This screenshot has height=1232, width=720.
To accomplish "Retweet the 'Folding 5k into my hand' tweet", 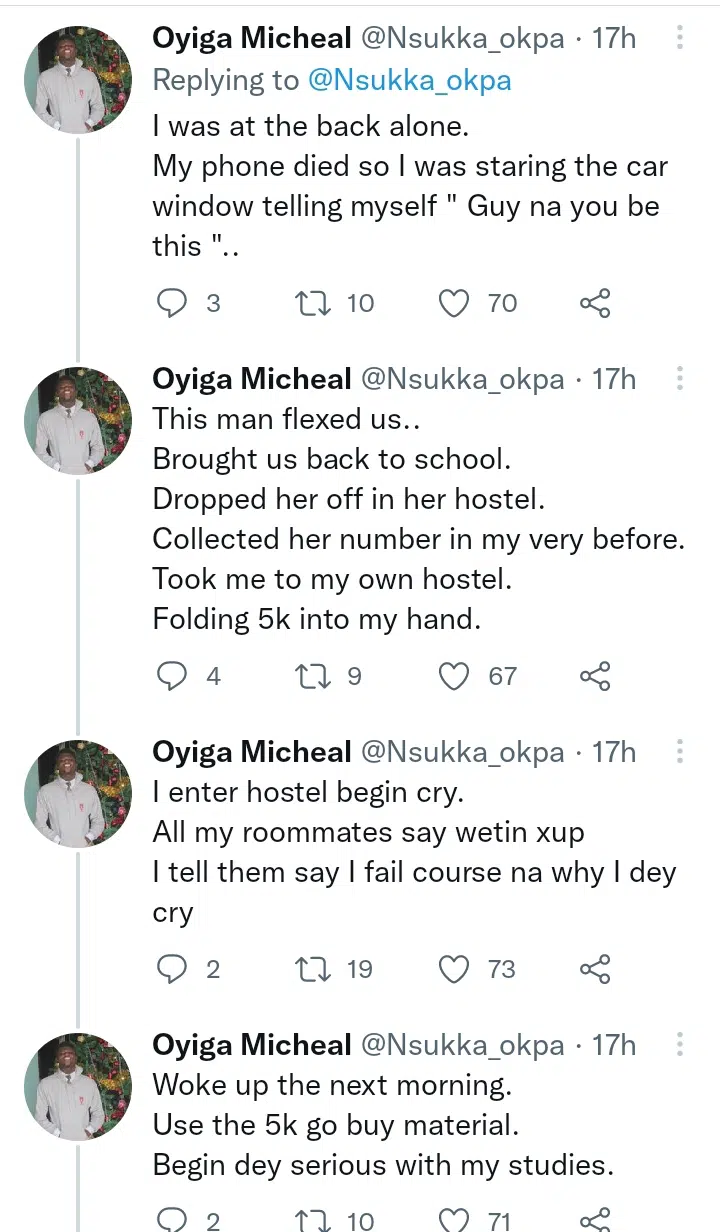I will (316, 676).
